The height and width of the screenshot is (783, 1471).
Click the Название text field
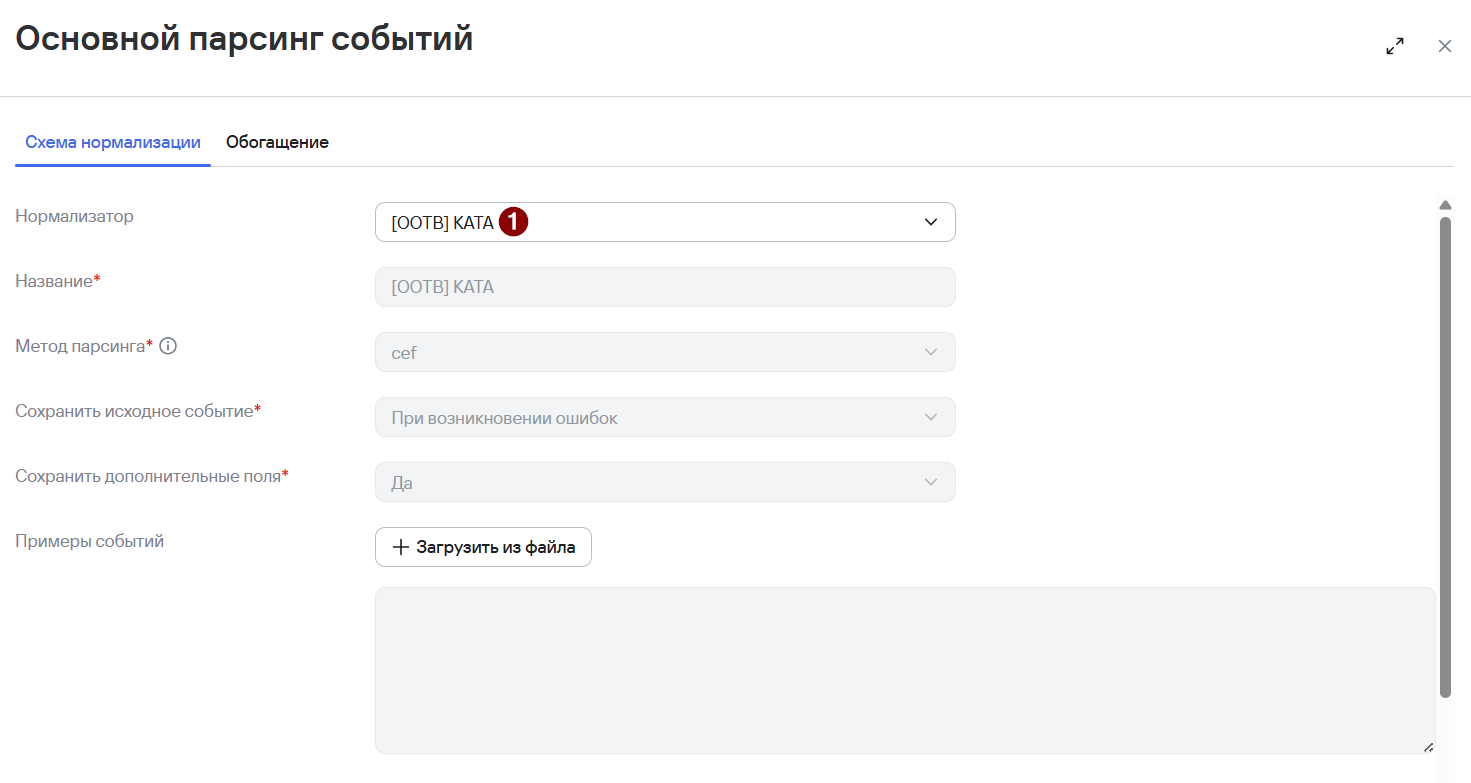[x=665, y=287]
